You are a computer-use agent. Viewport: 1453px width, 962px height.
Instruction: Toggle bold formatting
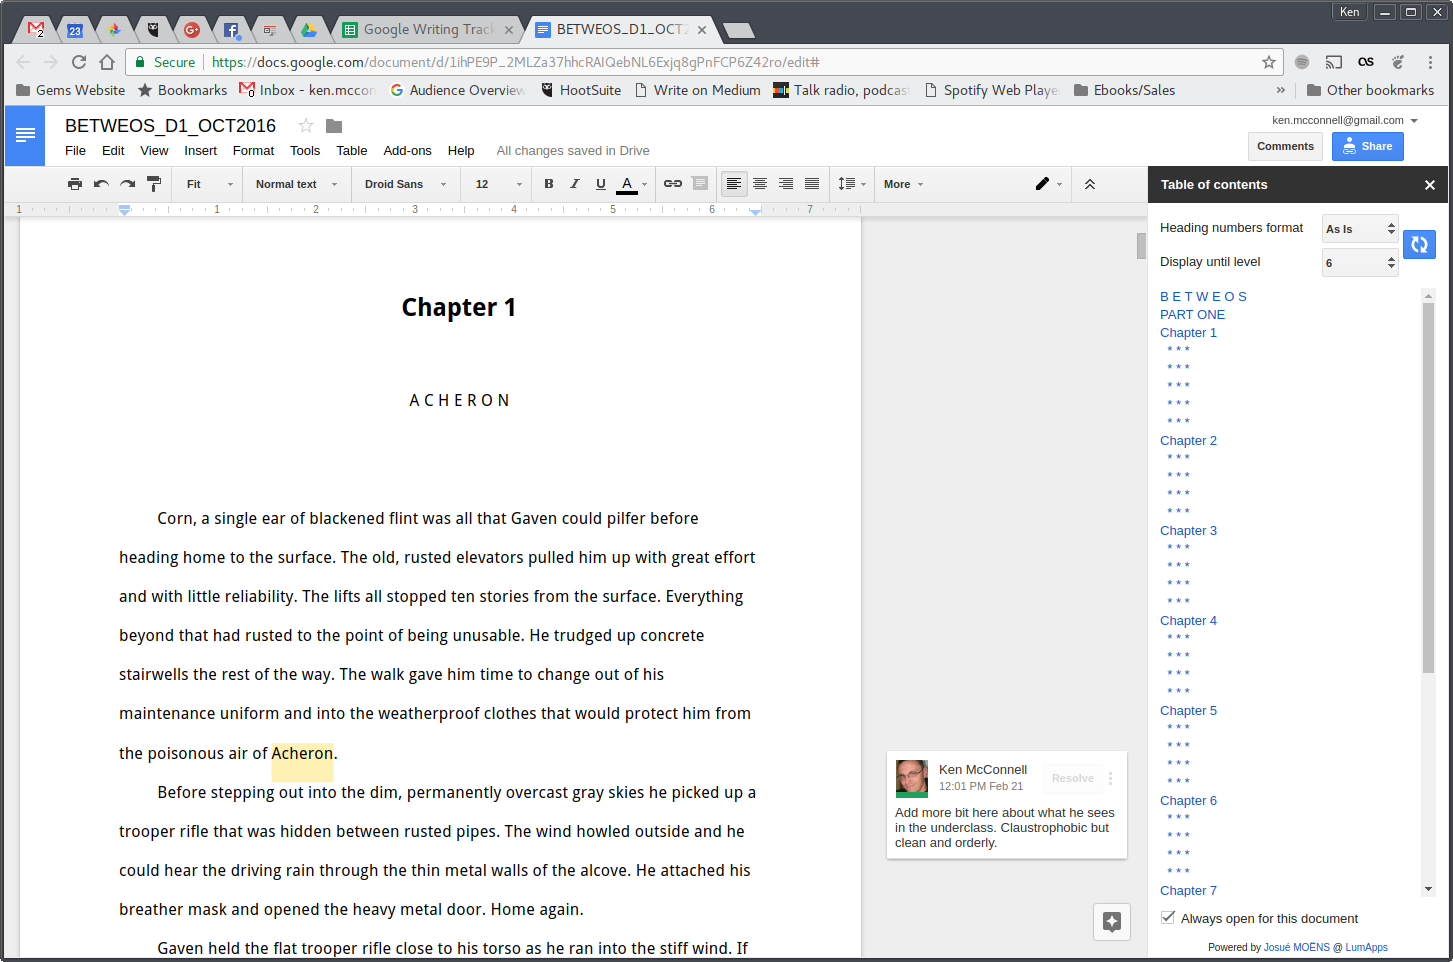pos(548,184)
